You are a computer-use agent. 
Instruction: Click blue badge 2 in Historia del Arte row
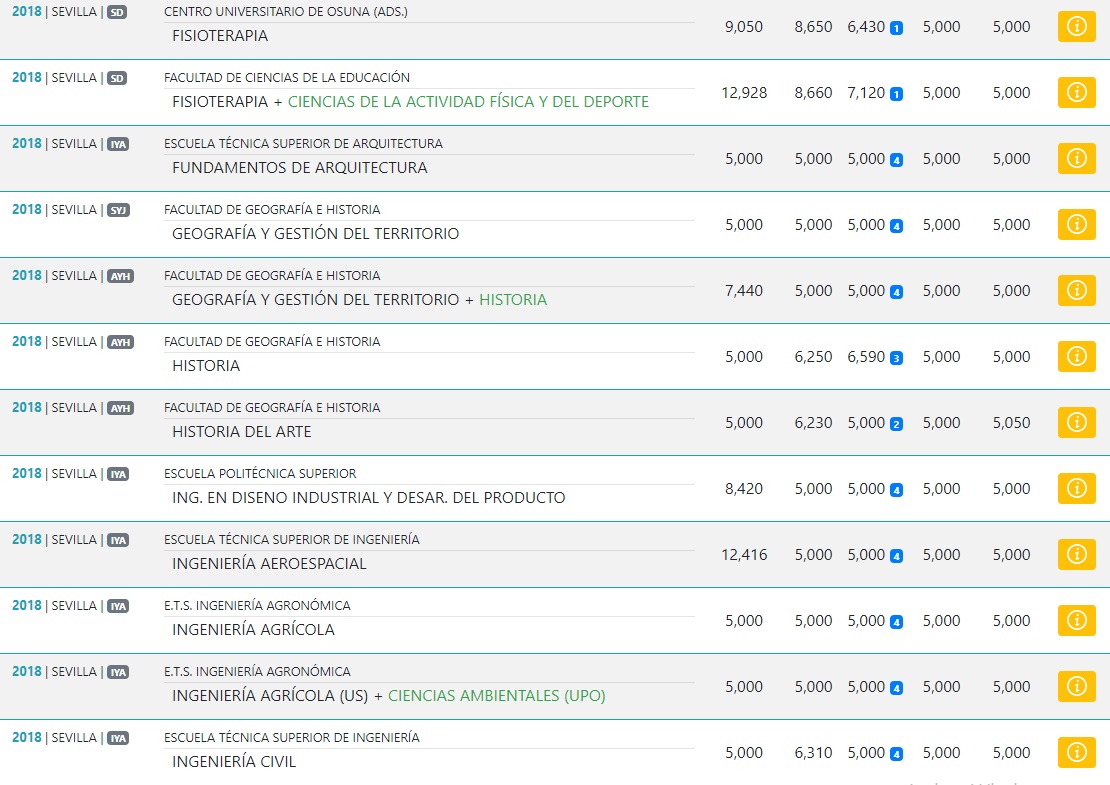click(x=896, y=424)
